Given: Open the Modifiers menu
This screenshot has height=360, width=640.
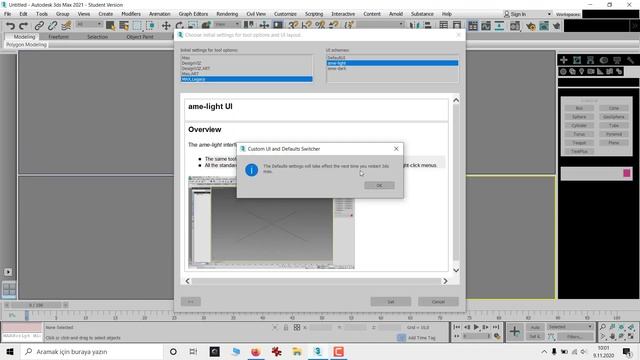Looking at the screenshot, I should 131,14.
